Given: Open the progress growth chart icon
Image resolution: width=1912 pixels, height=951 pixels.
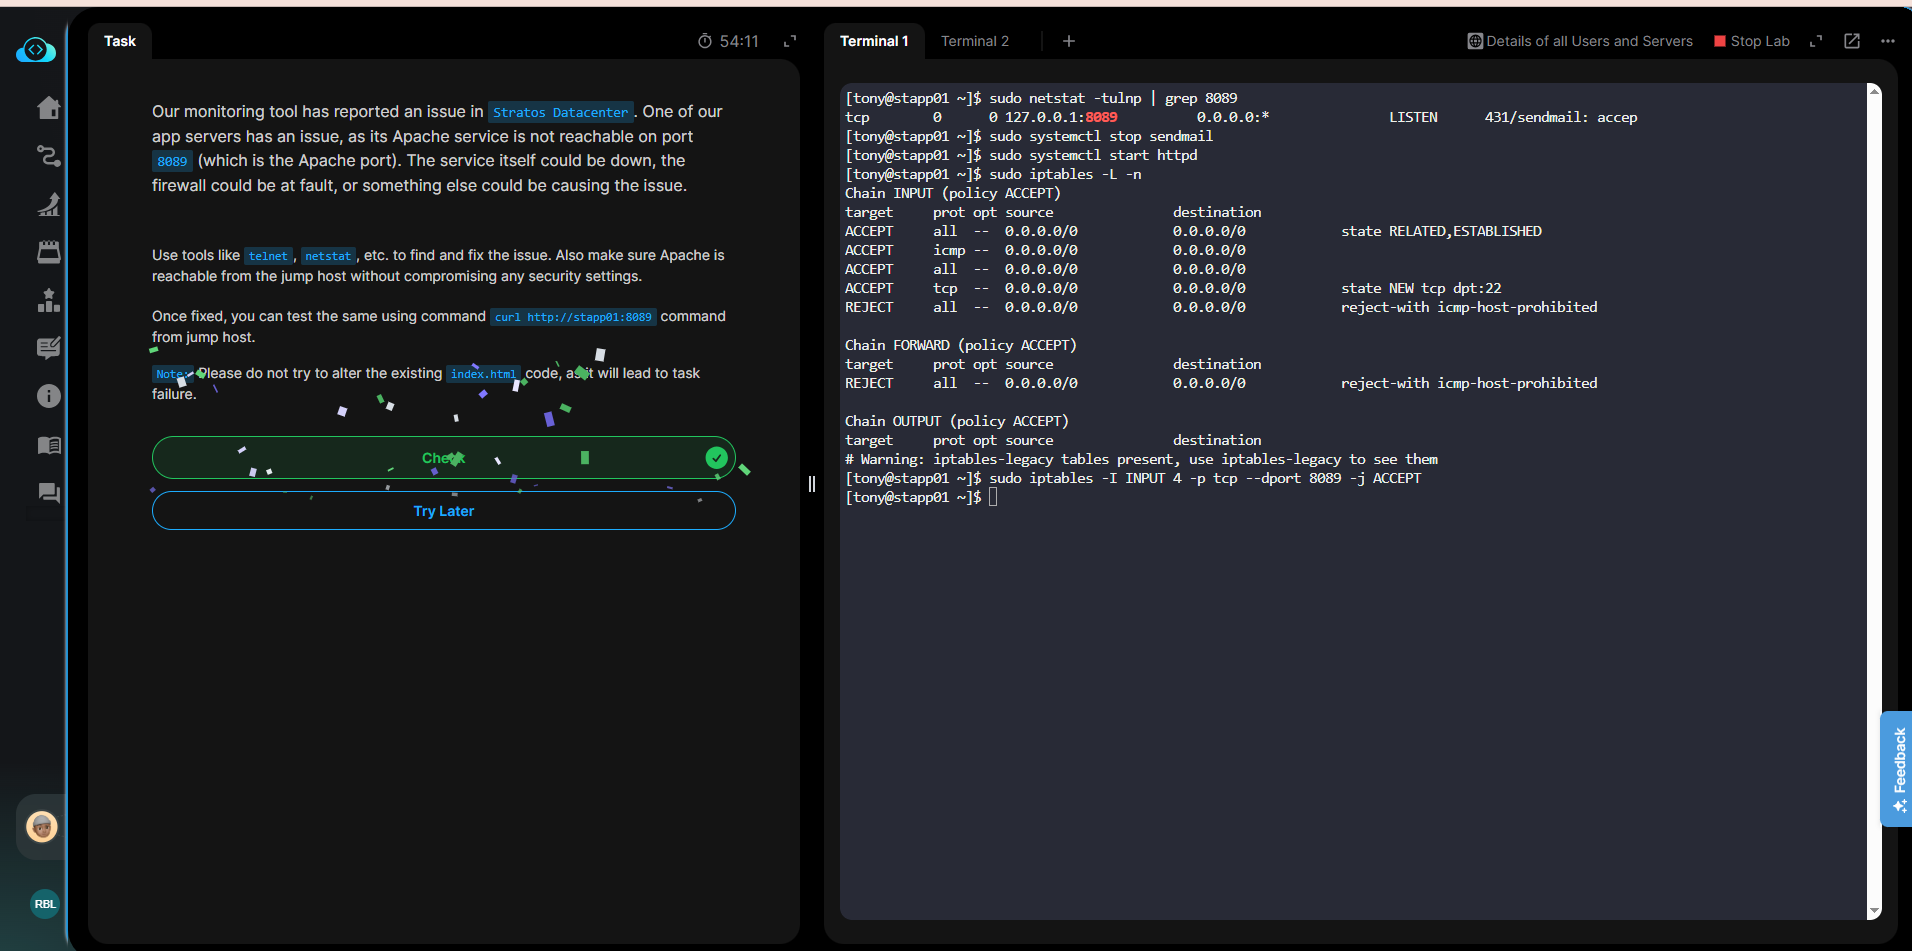Looking at the screenshot, I should coord(48,204).
